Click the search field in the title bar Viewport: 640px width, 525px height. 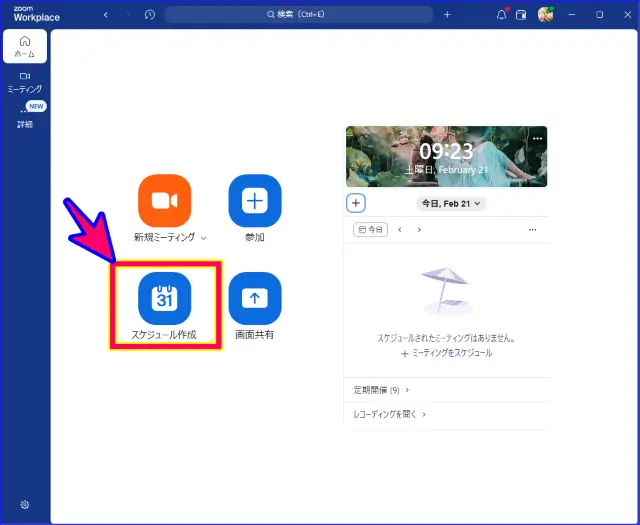click(298, 15)
